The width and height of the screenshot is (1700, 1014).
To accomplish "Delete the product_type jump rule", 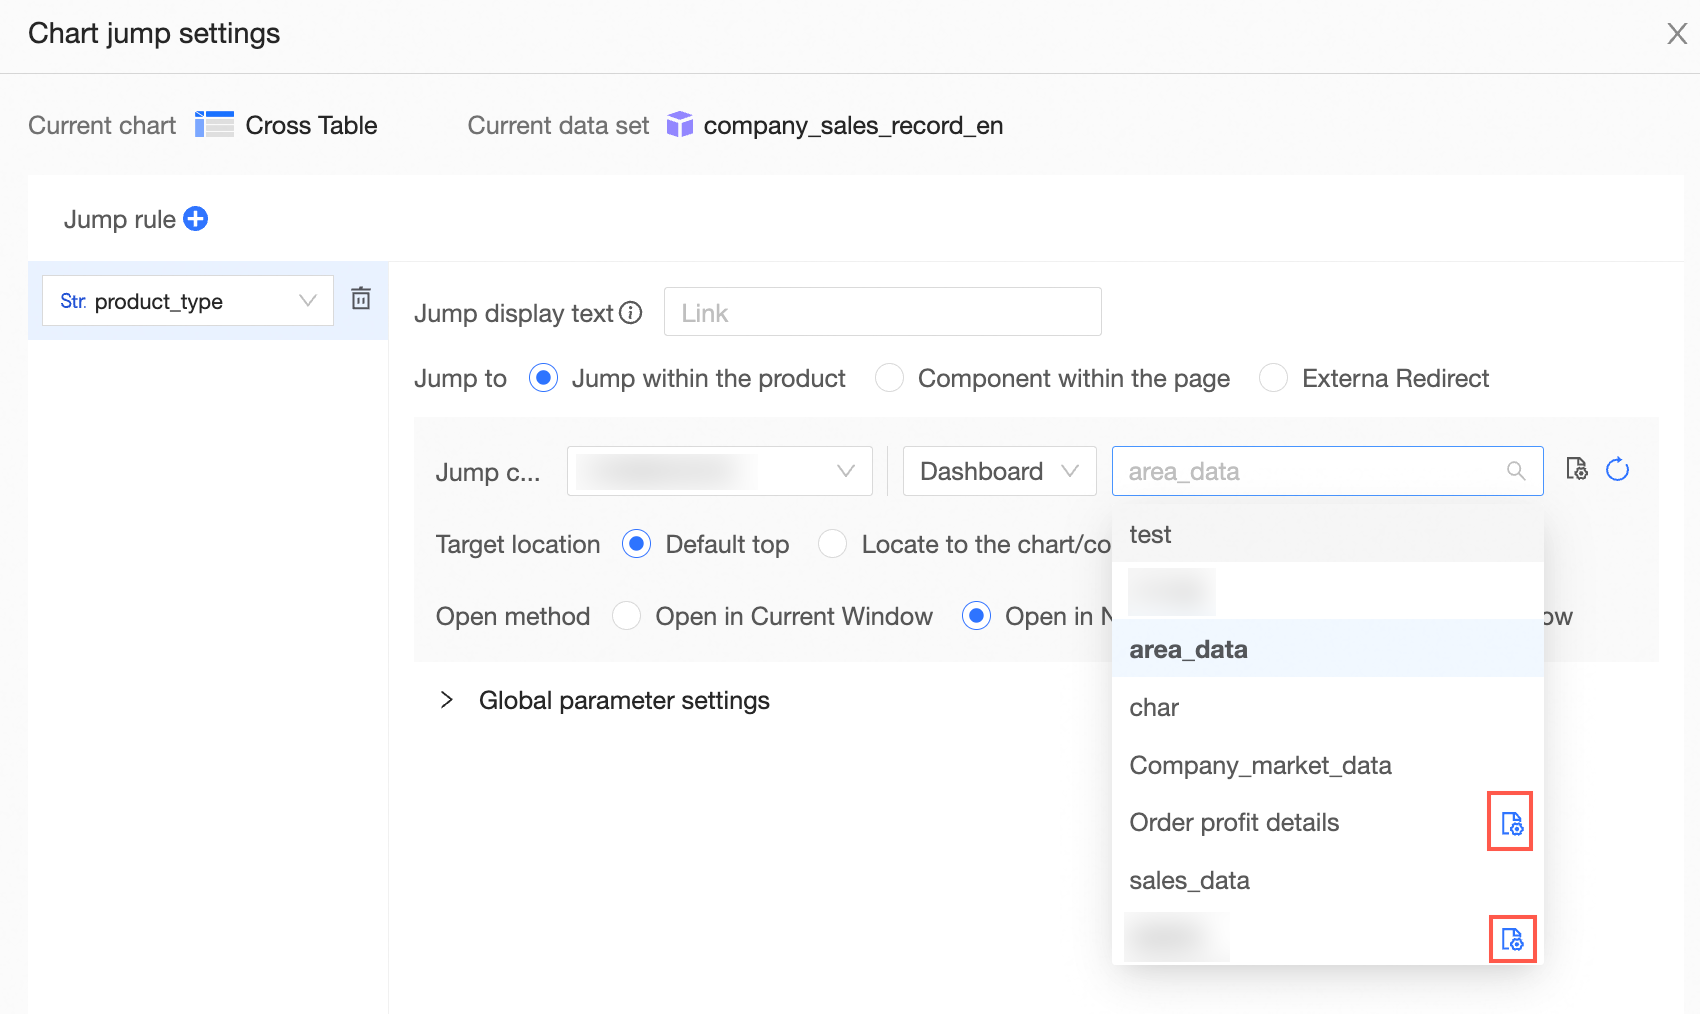I will coord(361,299).
